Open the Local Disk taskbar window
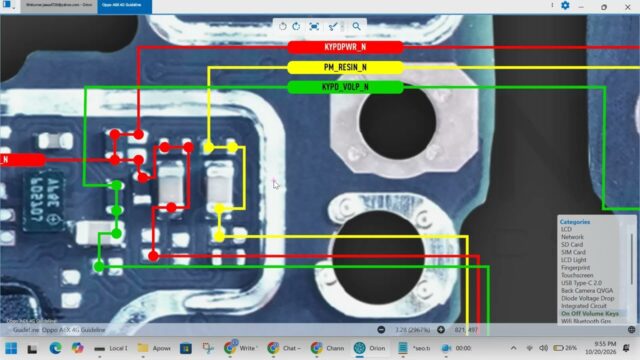The image size is (640, 360). pyautogui.click(x=111, y=348)
